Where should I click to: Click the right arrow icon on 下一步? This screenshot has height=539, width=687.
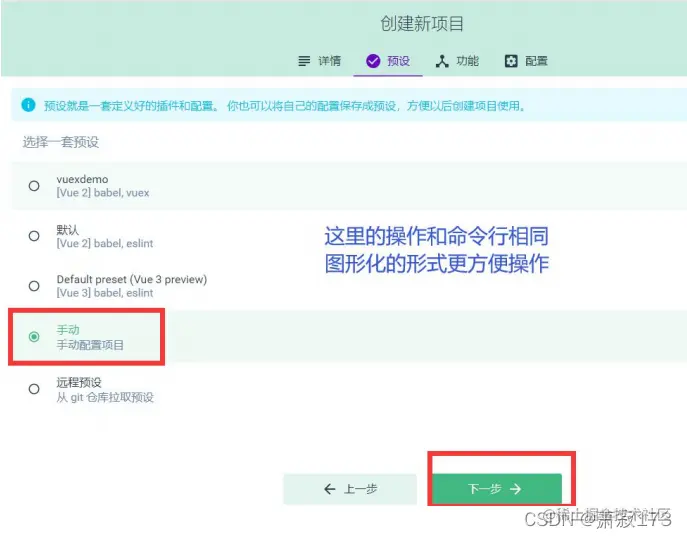tap(516, 489)
